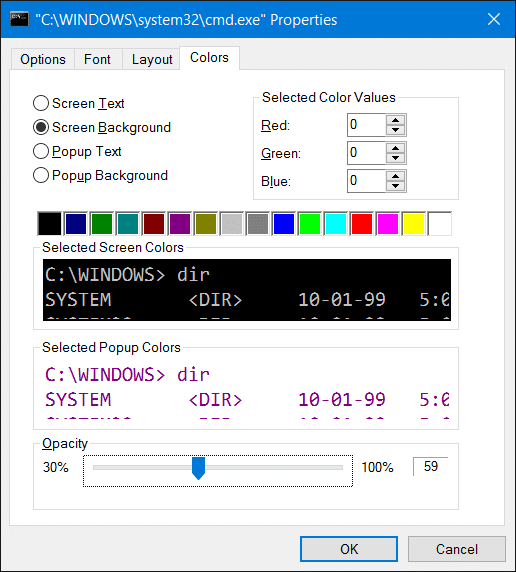Switch to the Options tab
516x572 pixels.
pos(43,59)
